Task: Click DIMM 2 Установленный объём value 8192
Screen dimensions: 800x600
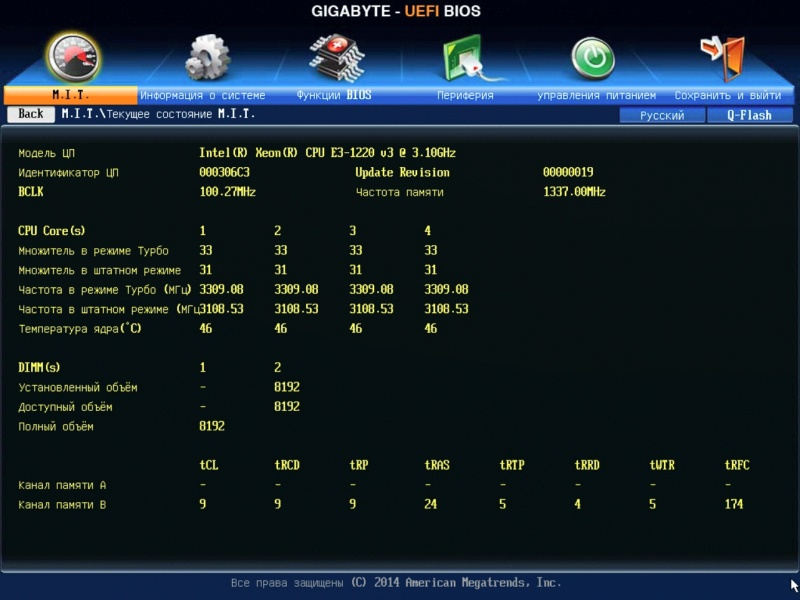Action: coord(287,387)
